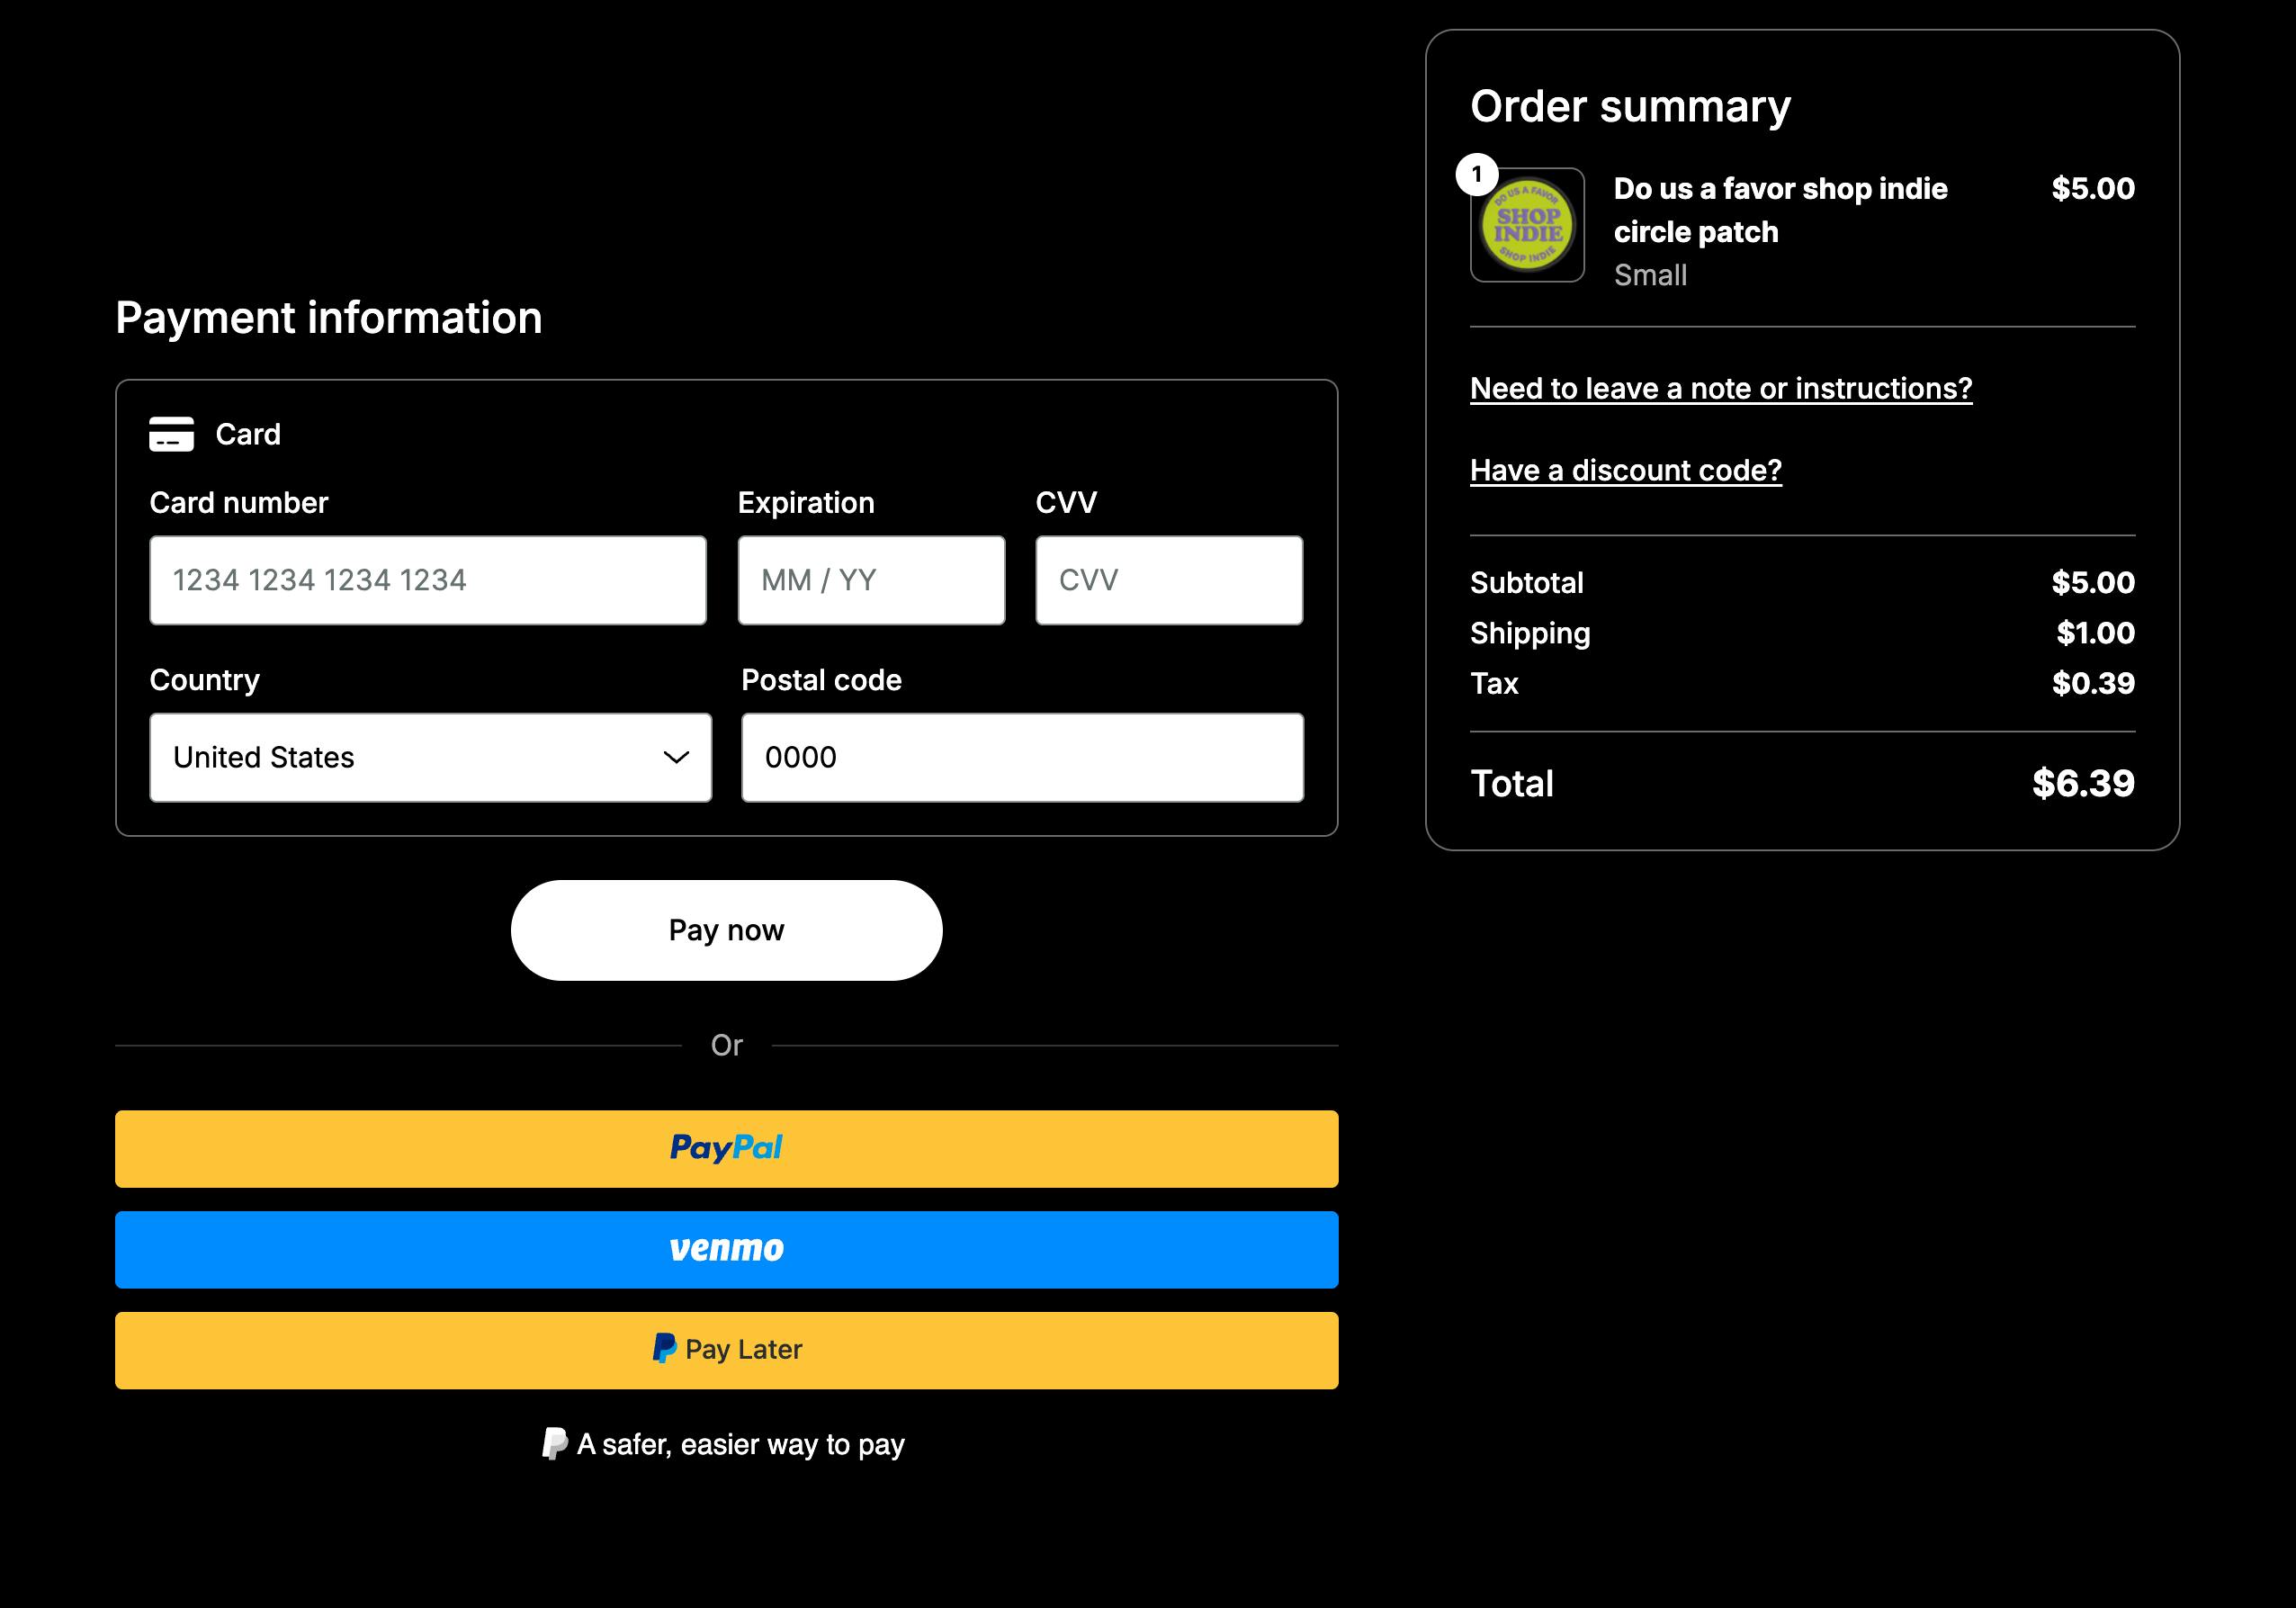This screenshot has width=2296, height=1608.
Task: Click the credit card icon
Action: (x=171, y=435)
